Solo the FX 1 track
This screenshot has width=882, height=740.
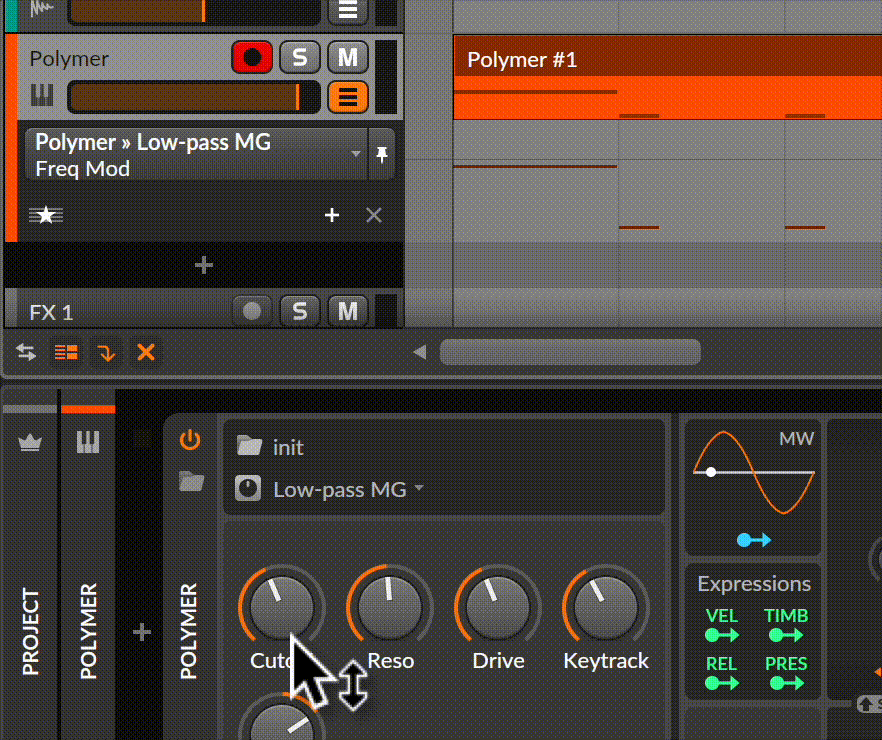300,311
